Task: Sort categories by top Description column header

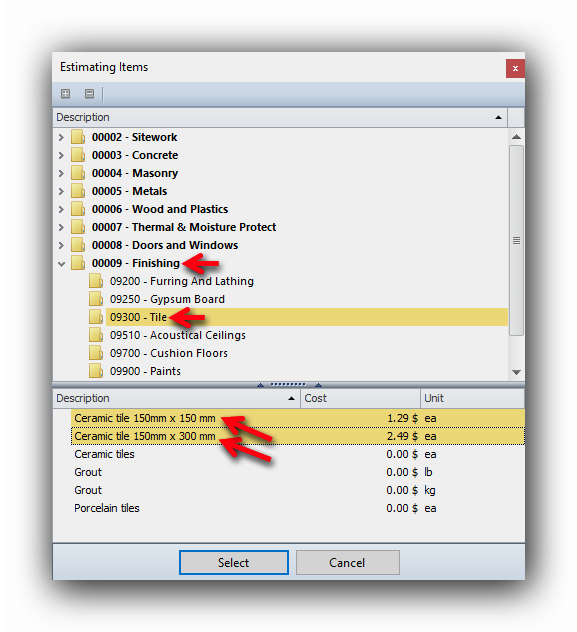Action: [280, 117]
